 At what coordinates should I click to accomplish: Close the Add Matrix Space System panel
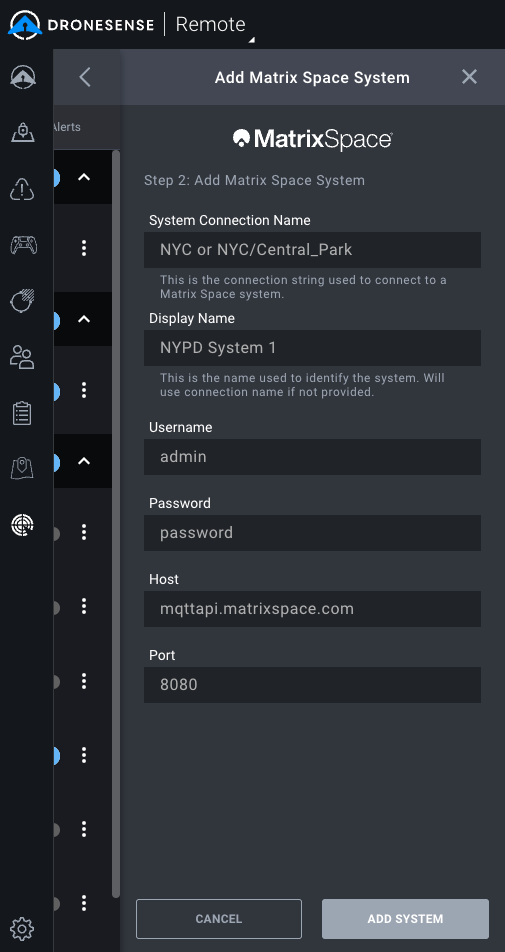tap(469, 77)
